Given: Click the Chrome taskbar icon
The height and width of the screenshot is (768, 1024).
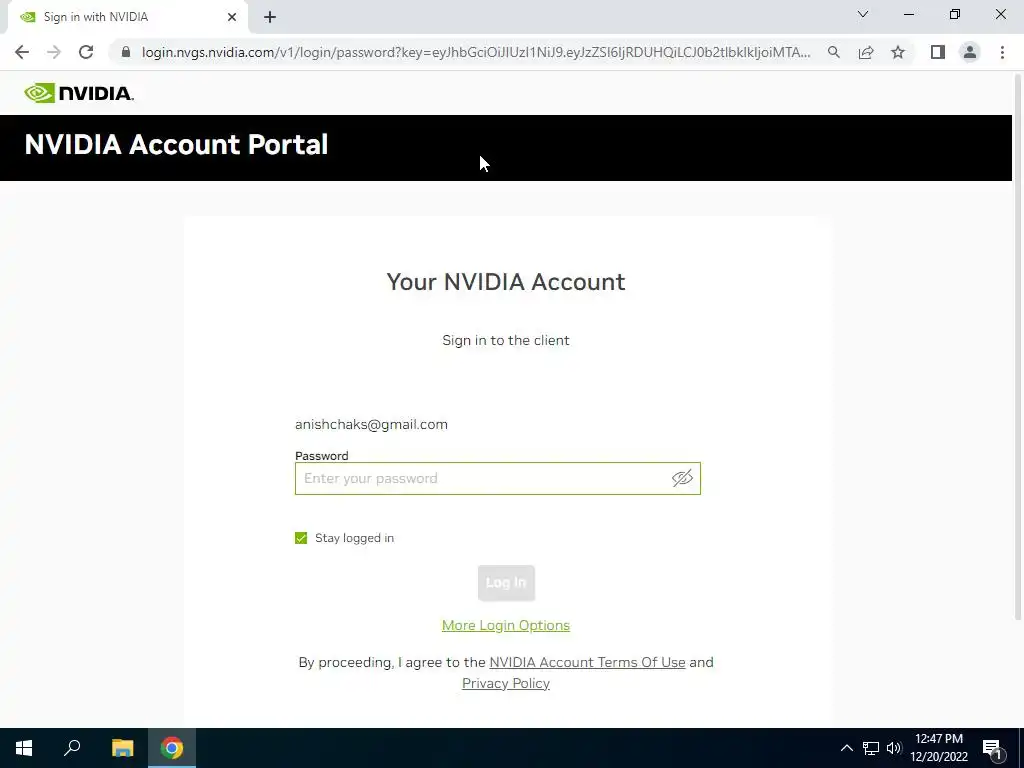Looking at the screenshot, I should pyautogui.click(x=172, y=748).
